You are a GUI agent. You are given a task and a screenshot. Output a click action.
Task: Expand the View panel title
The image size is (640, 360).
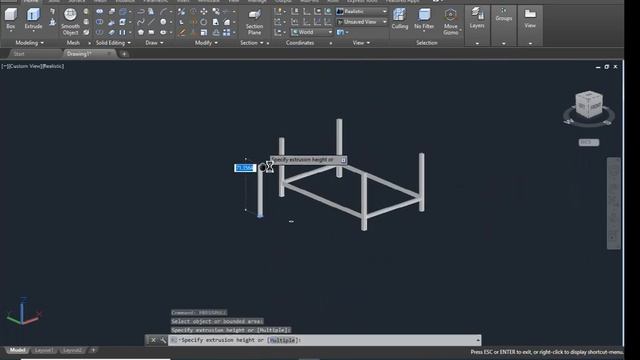(x=361, y=43)
